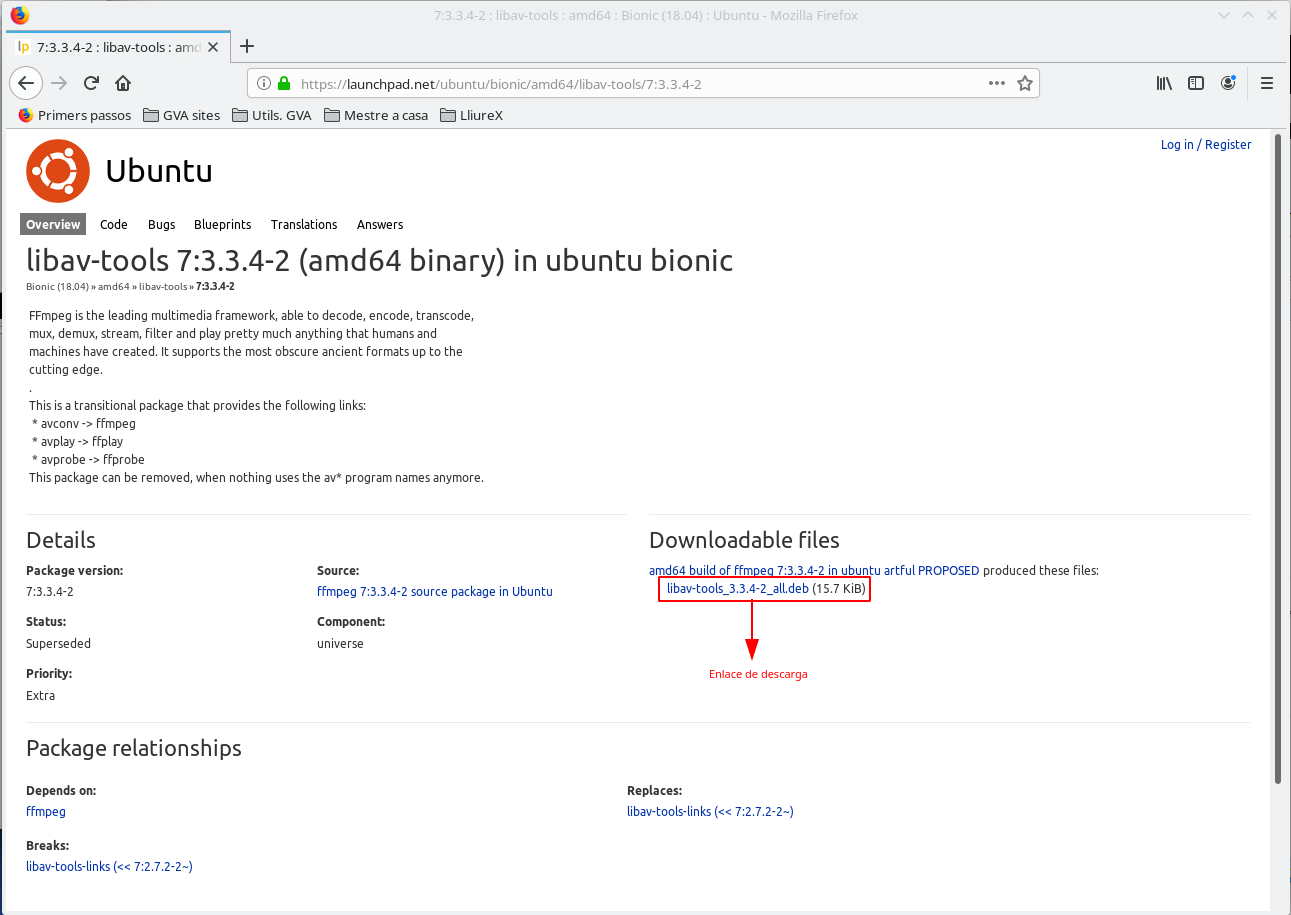Screen dimensions: 1291x915
Task: Click Log in / Register link
Action: point(1205,145)
